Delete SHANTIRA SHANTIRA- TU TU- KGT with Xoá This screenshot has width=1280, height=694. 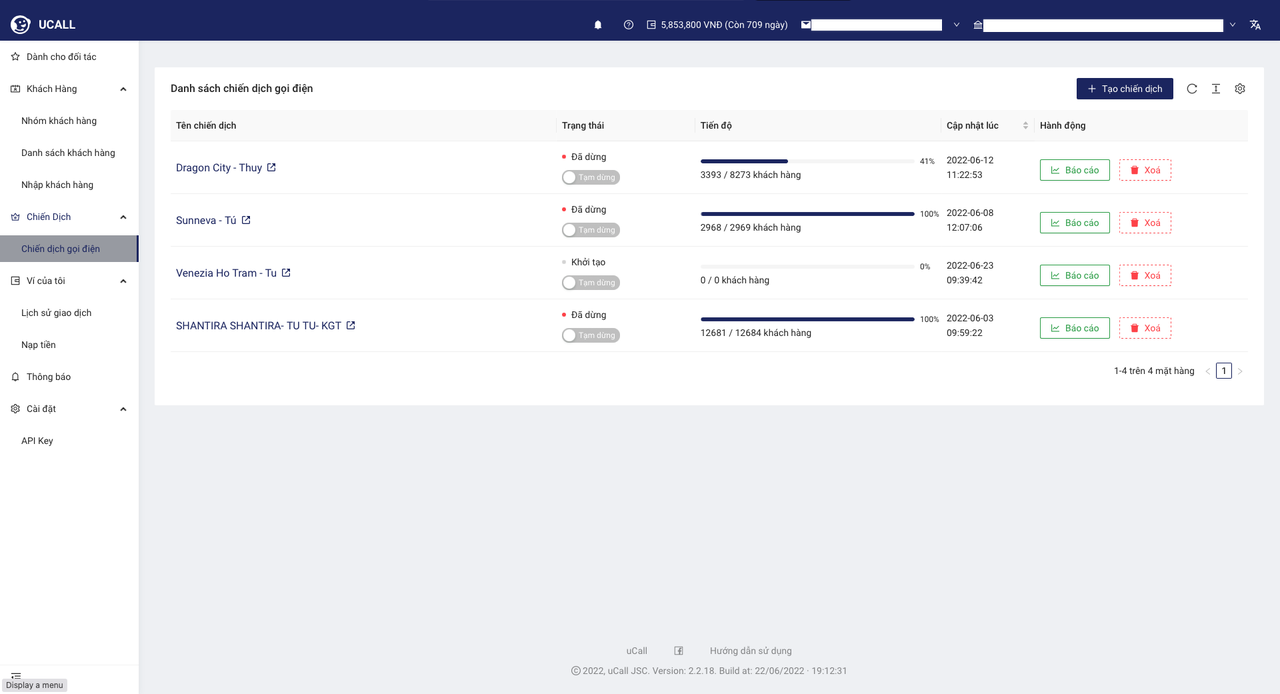pos(1145,328)
